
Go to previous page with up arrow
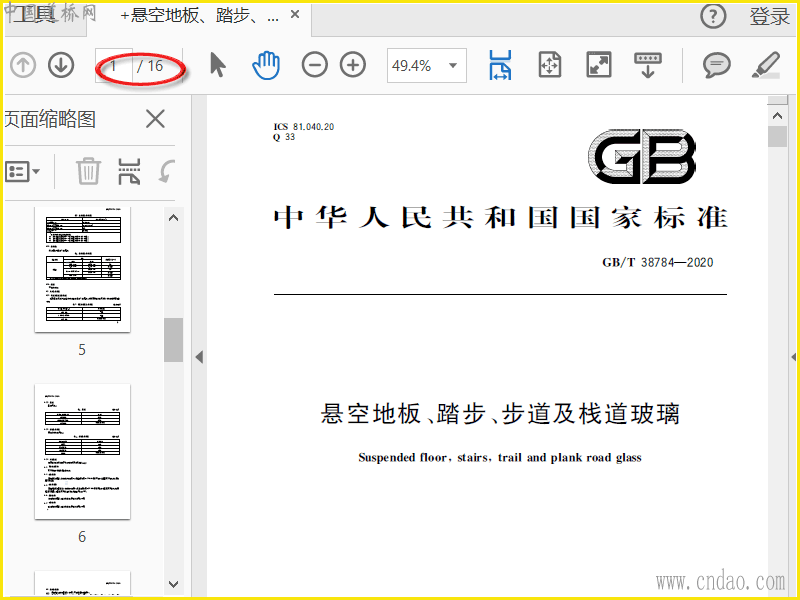pyautogui.click(x=23, y=65)
